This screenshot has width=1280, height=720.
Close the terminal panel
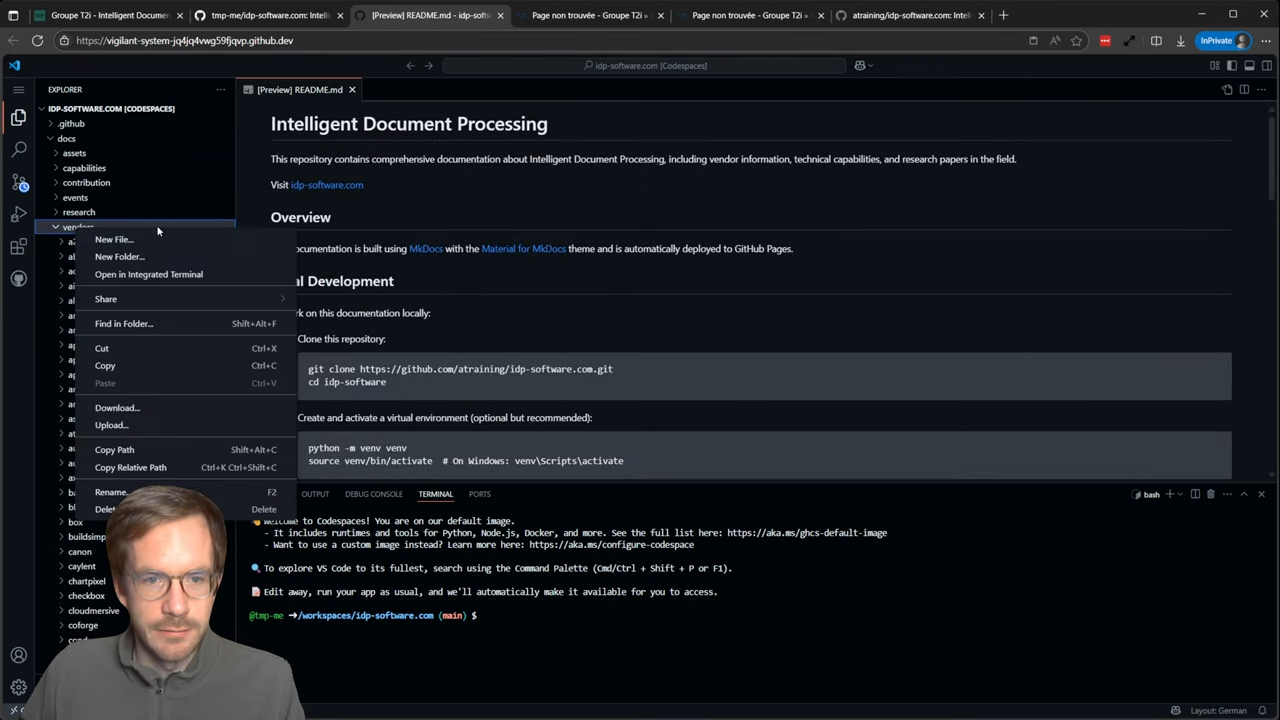click(1261, 494)
